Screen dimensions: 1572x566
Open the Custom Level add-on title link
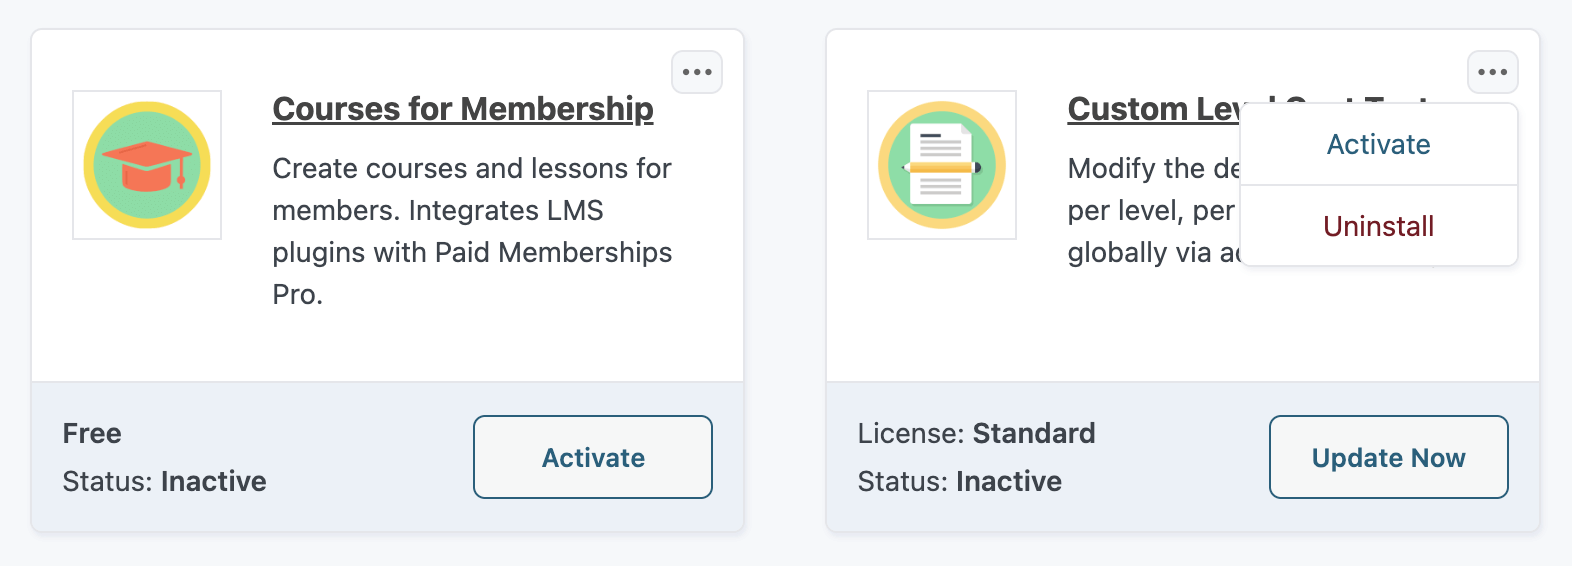pyautogui.click(x=1152, y=109)
